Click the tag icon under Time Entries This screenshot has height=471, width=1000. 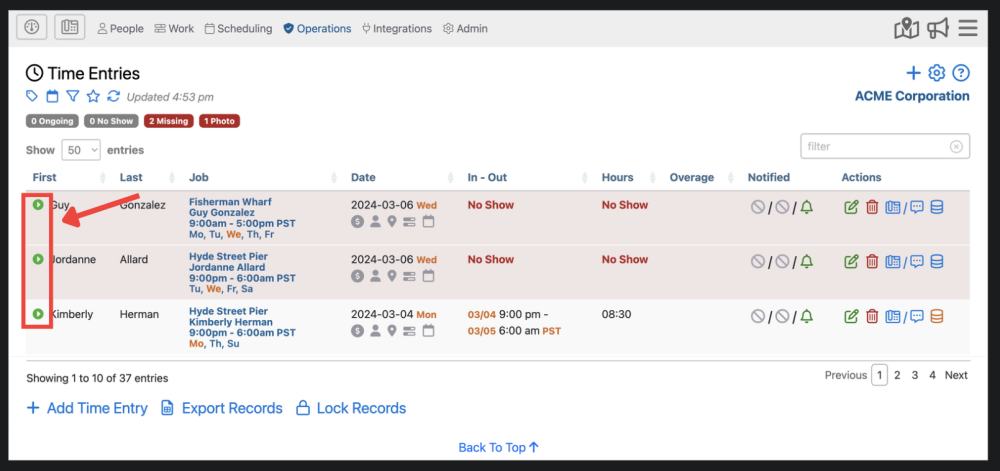click(x=33, y=96)
